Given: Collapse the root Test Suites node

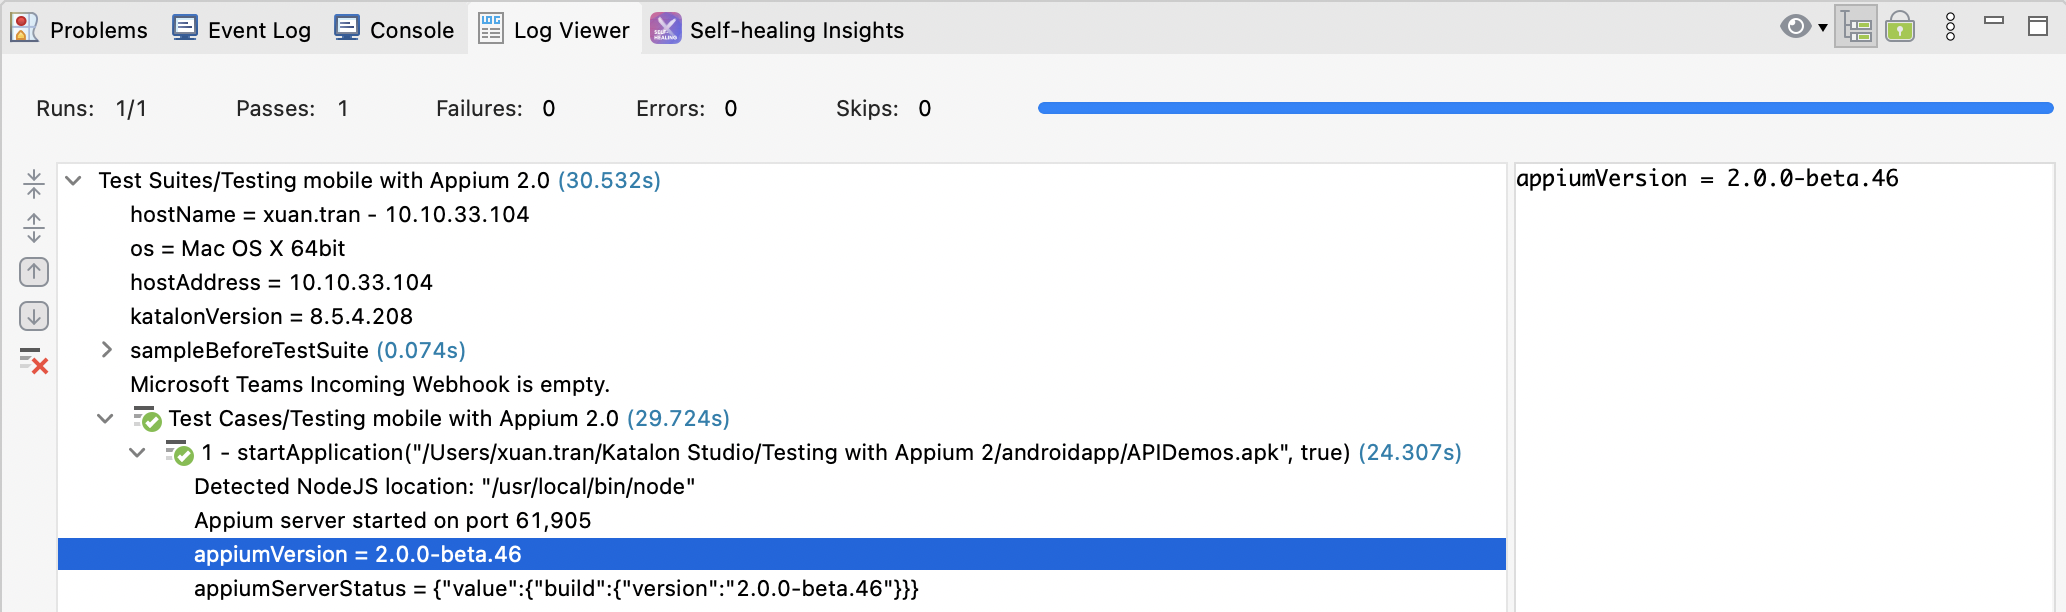Looking at the screenshot, I should tap(73, 180).
